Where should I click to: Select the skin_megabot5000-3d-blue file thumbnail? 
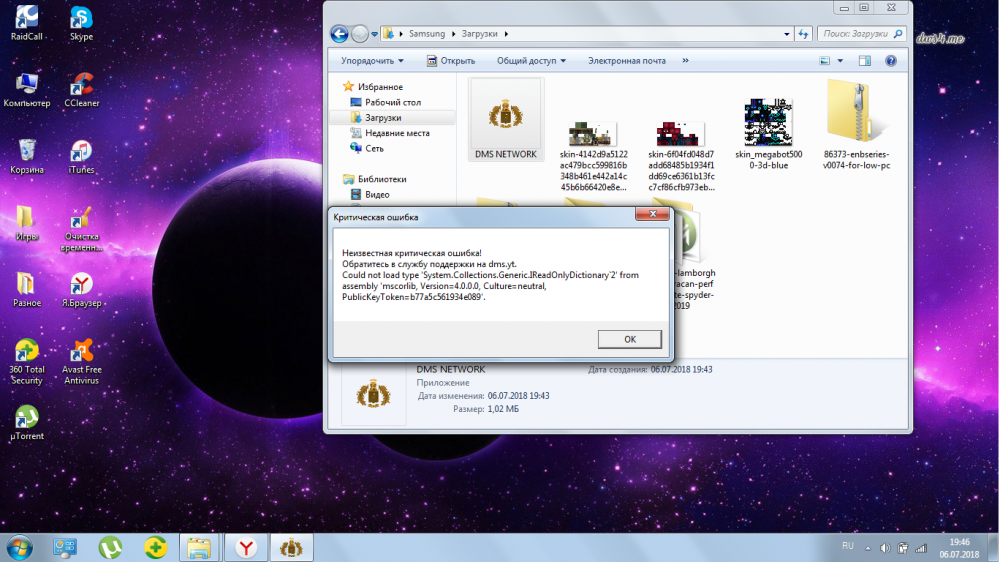coord(768,125)
